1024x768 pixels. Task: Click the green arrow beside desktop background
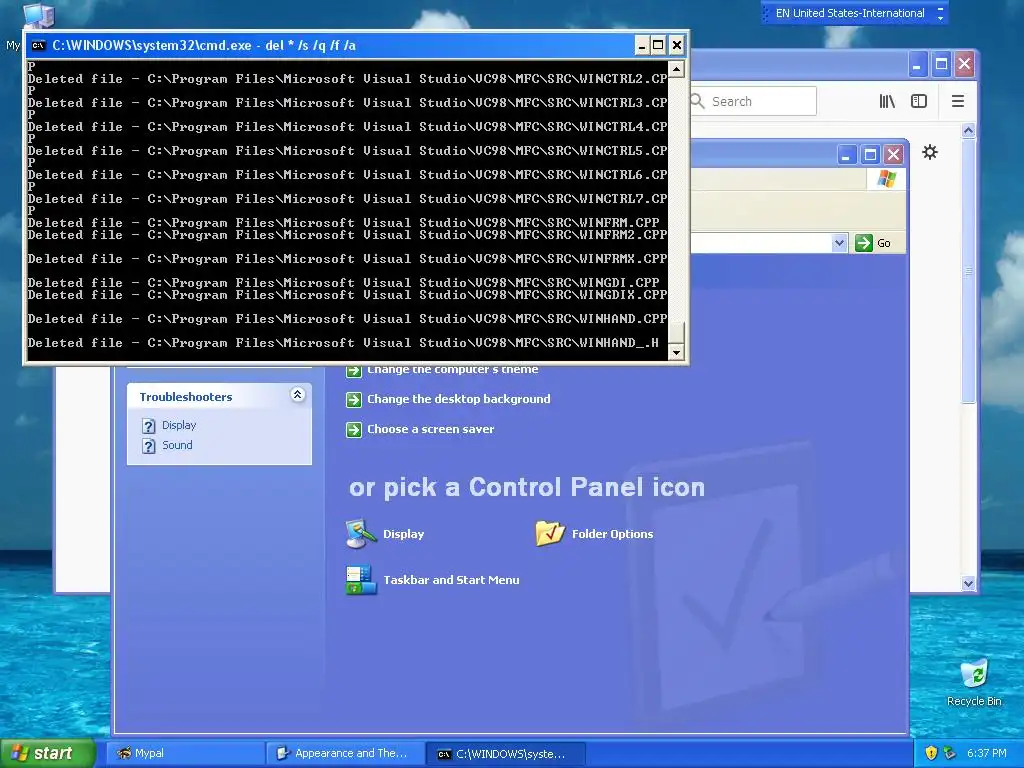click(x=354, y=399)
